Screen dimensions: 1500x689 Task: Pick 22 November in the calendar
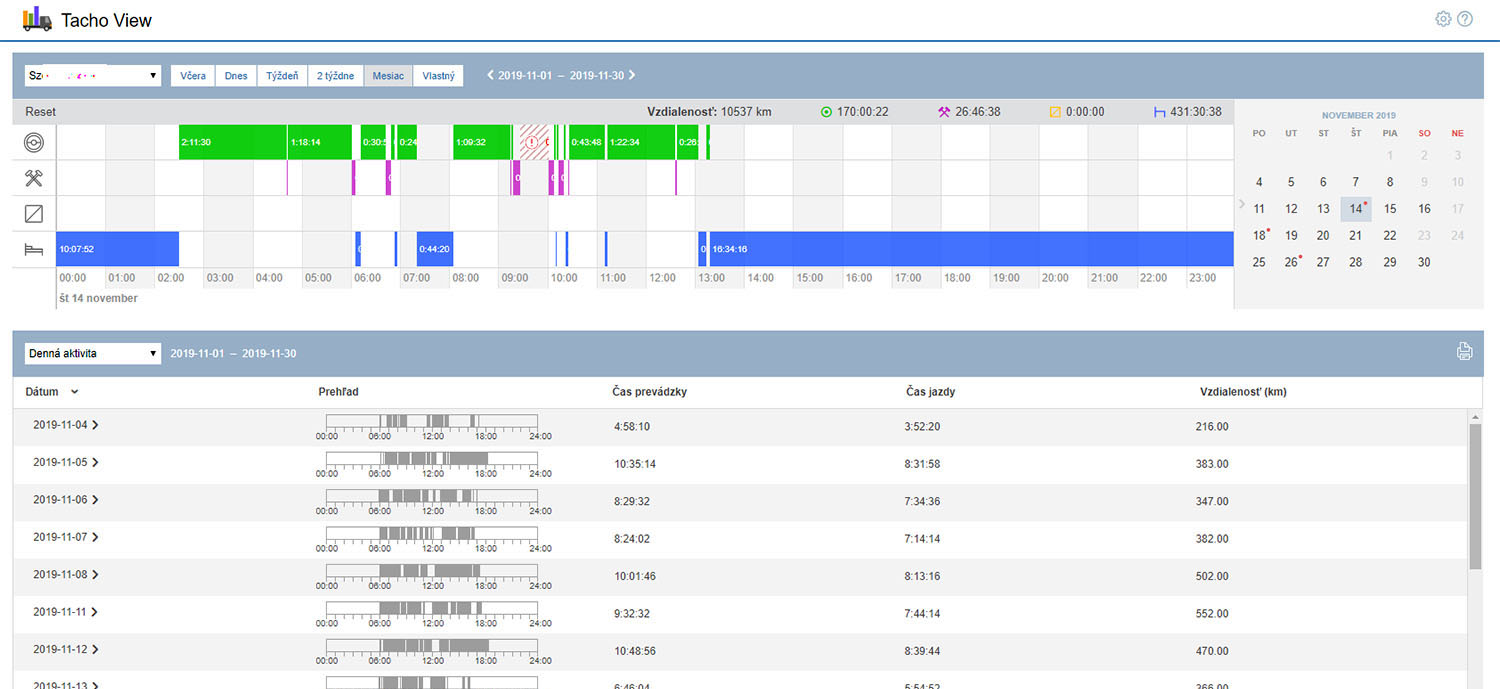[x=1390, y=235]
